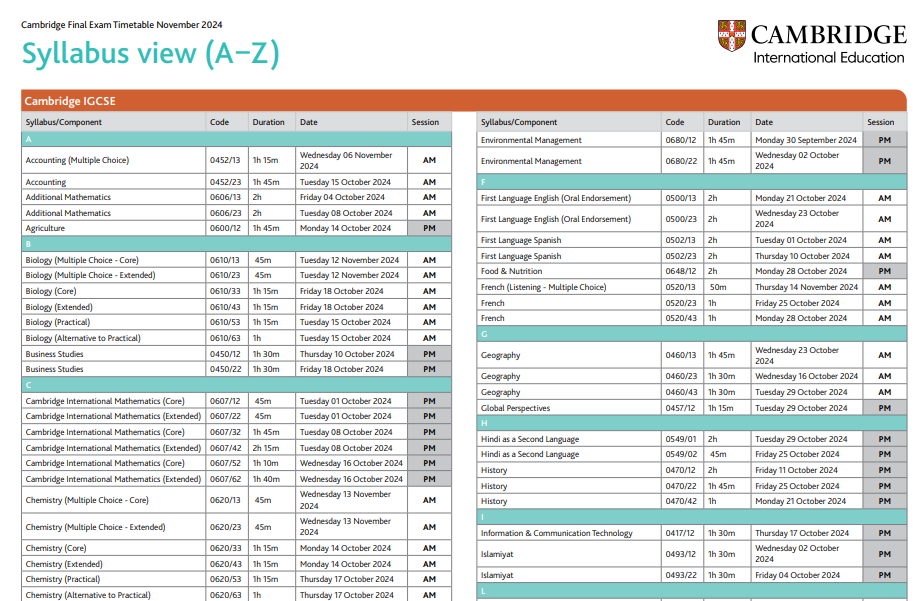Click code 0500/13 First Language English
924x601 pixels.
tap(681, 199)
